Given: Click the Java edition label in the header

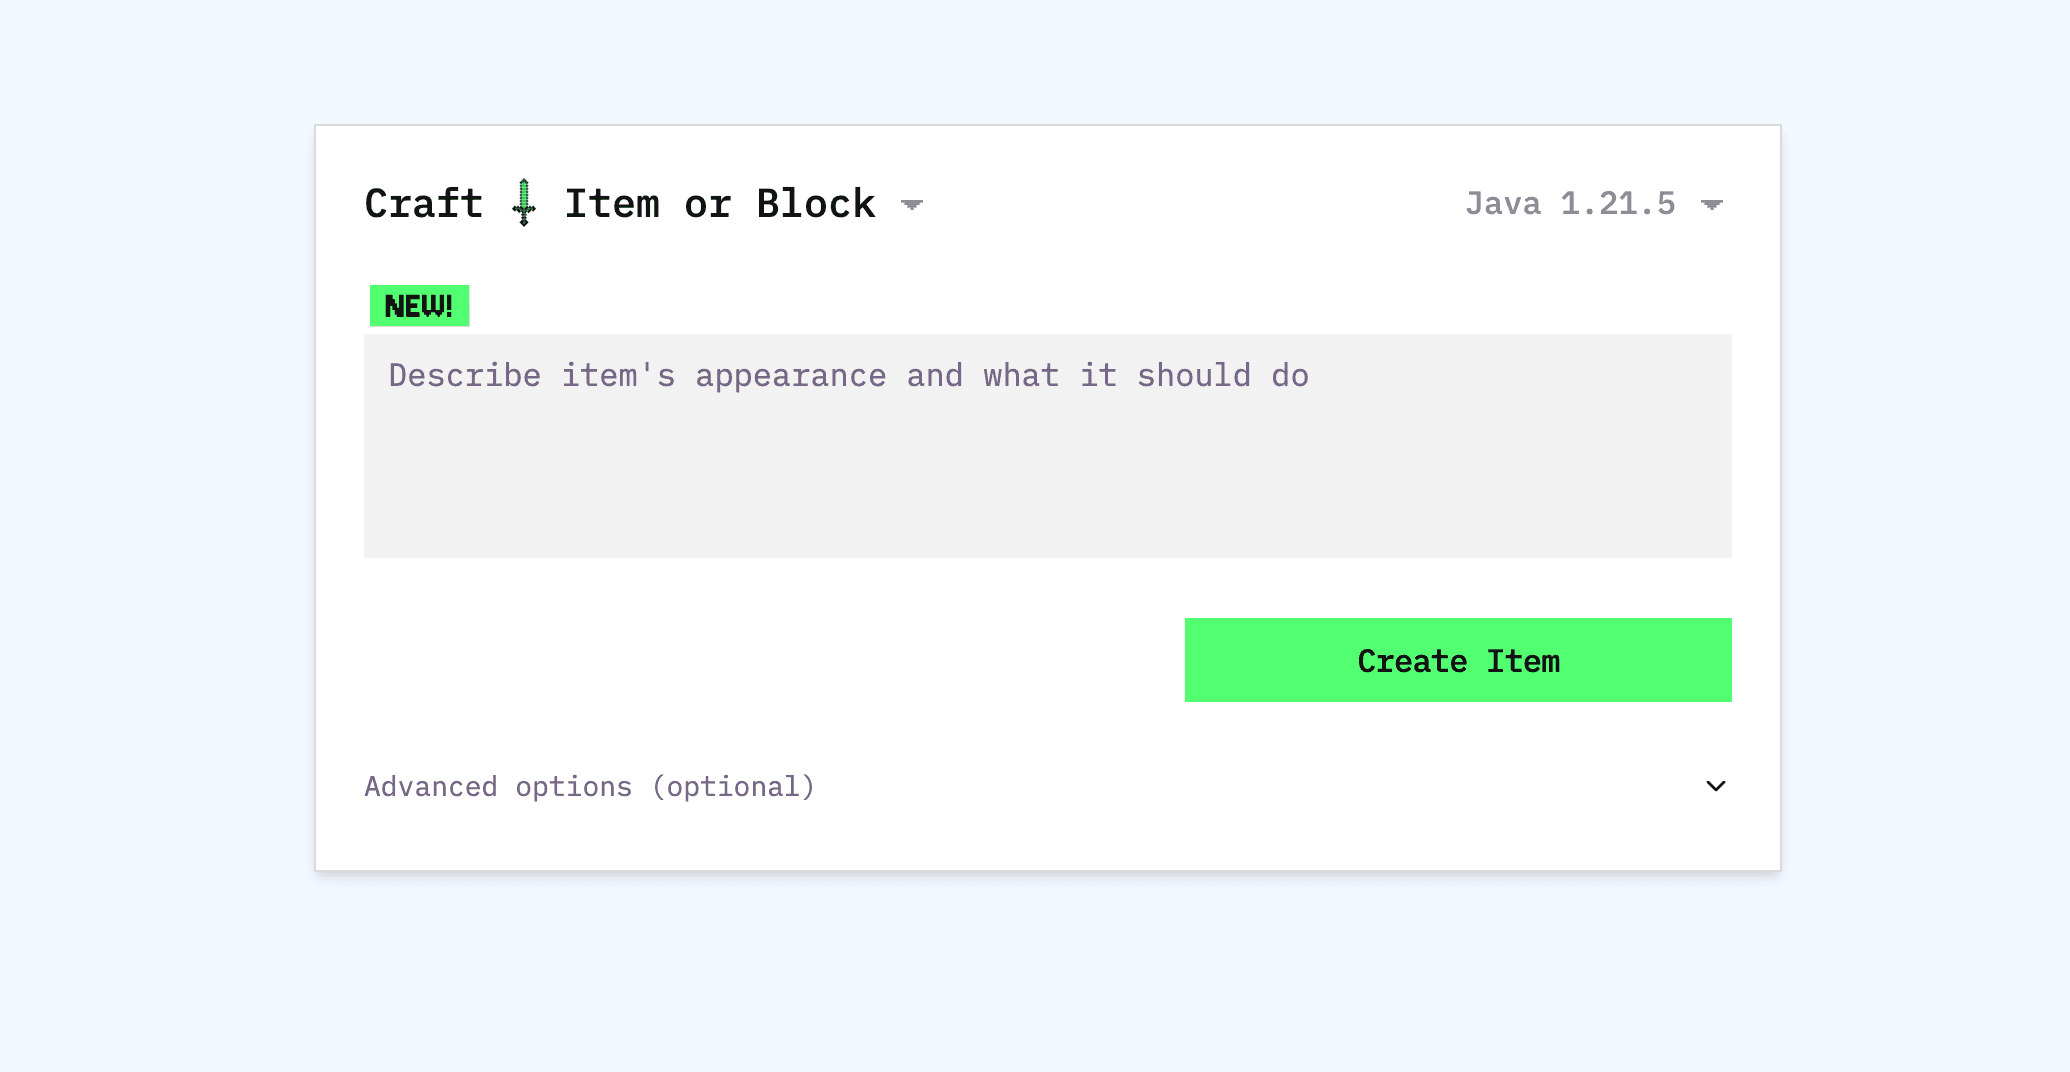Looking at the screenshot, I should point(1570,204).
